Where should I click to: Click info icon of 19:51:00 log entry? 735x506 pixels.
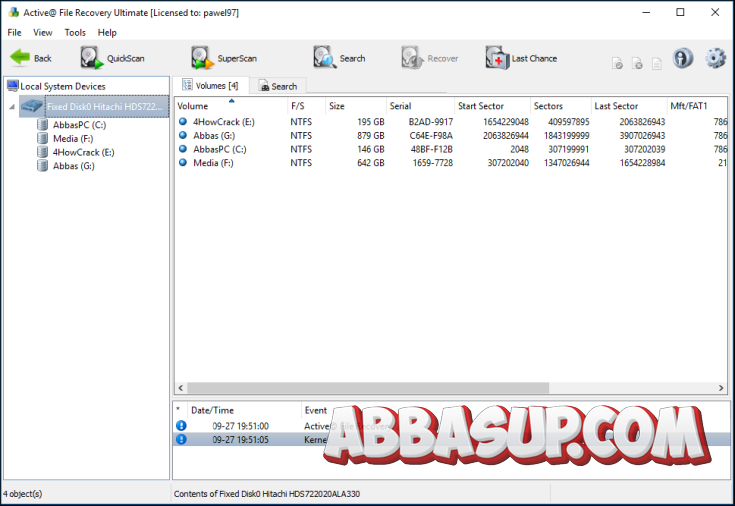pyautogui.click(x=181, y=425)
